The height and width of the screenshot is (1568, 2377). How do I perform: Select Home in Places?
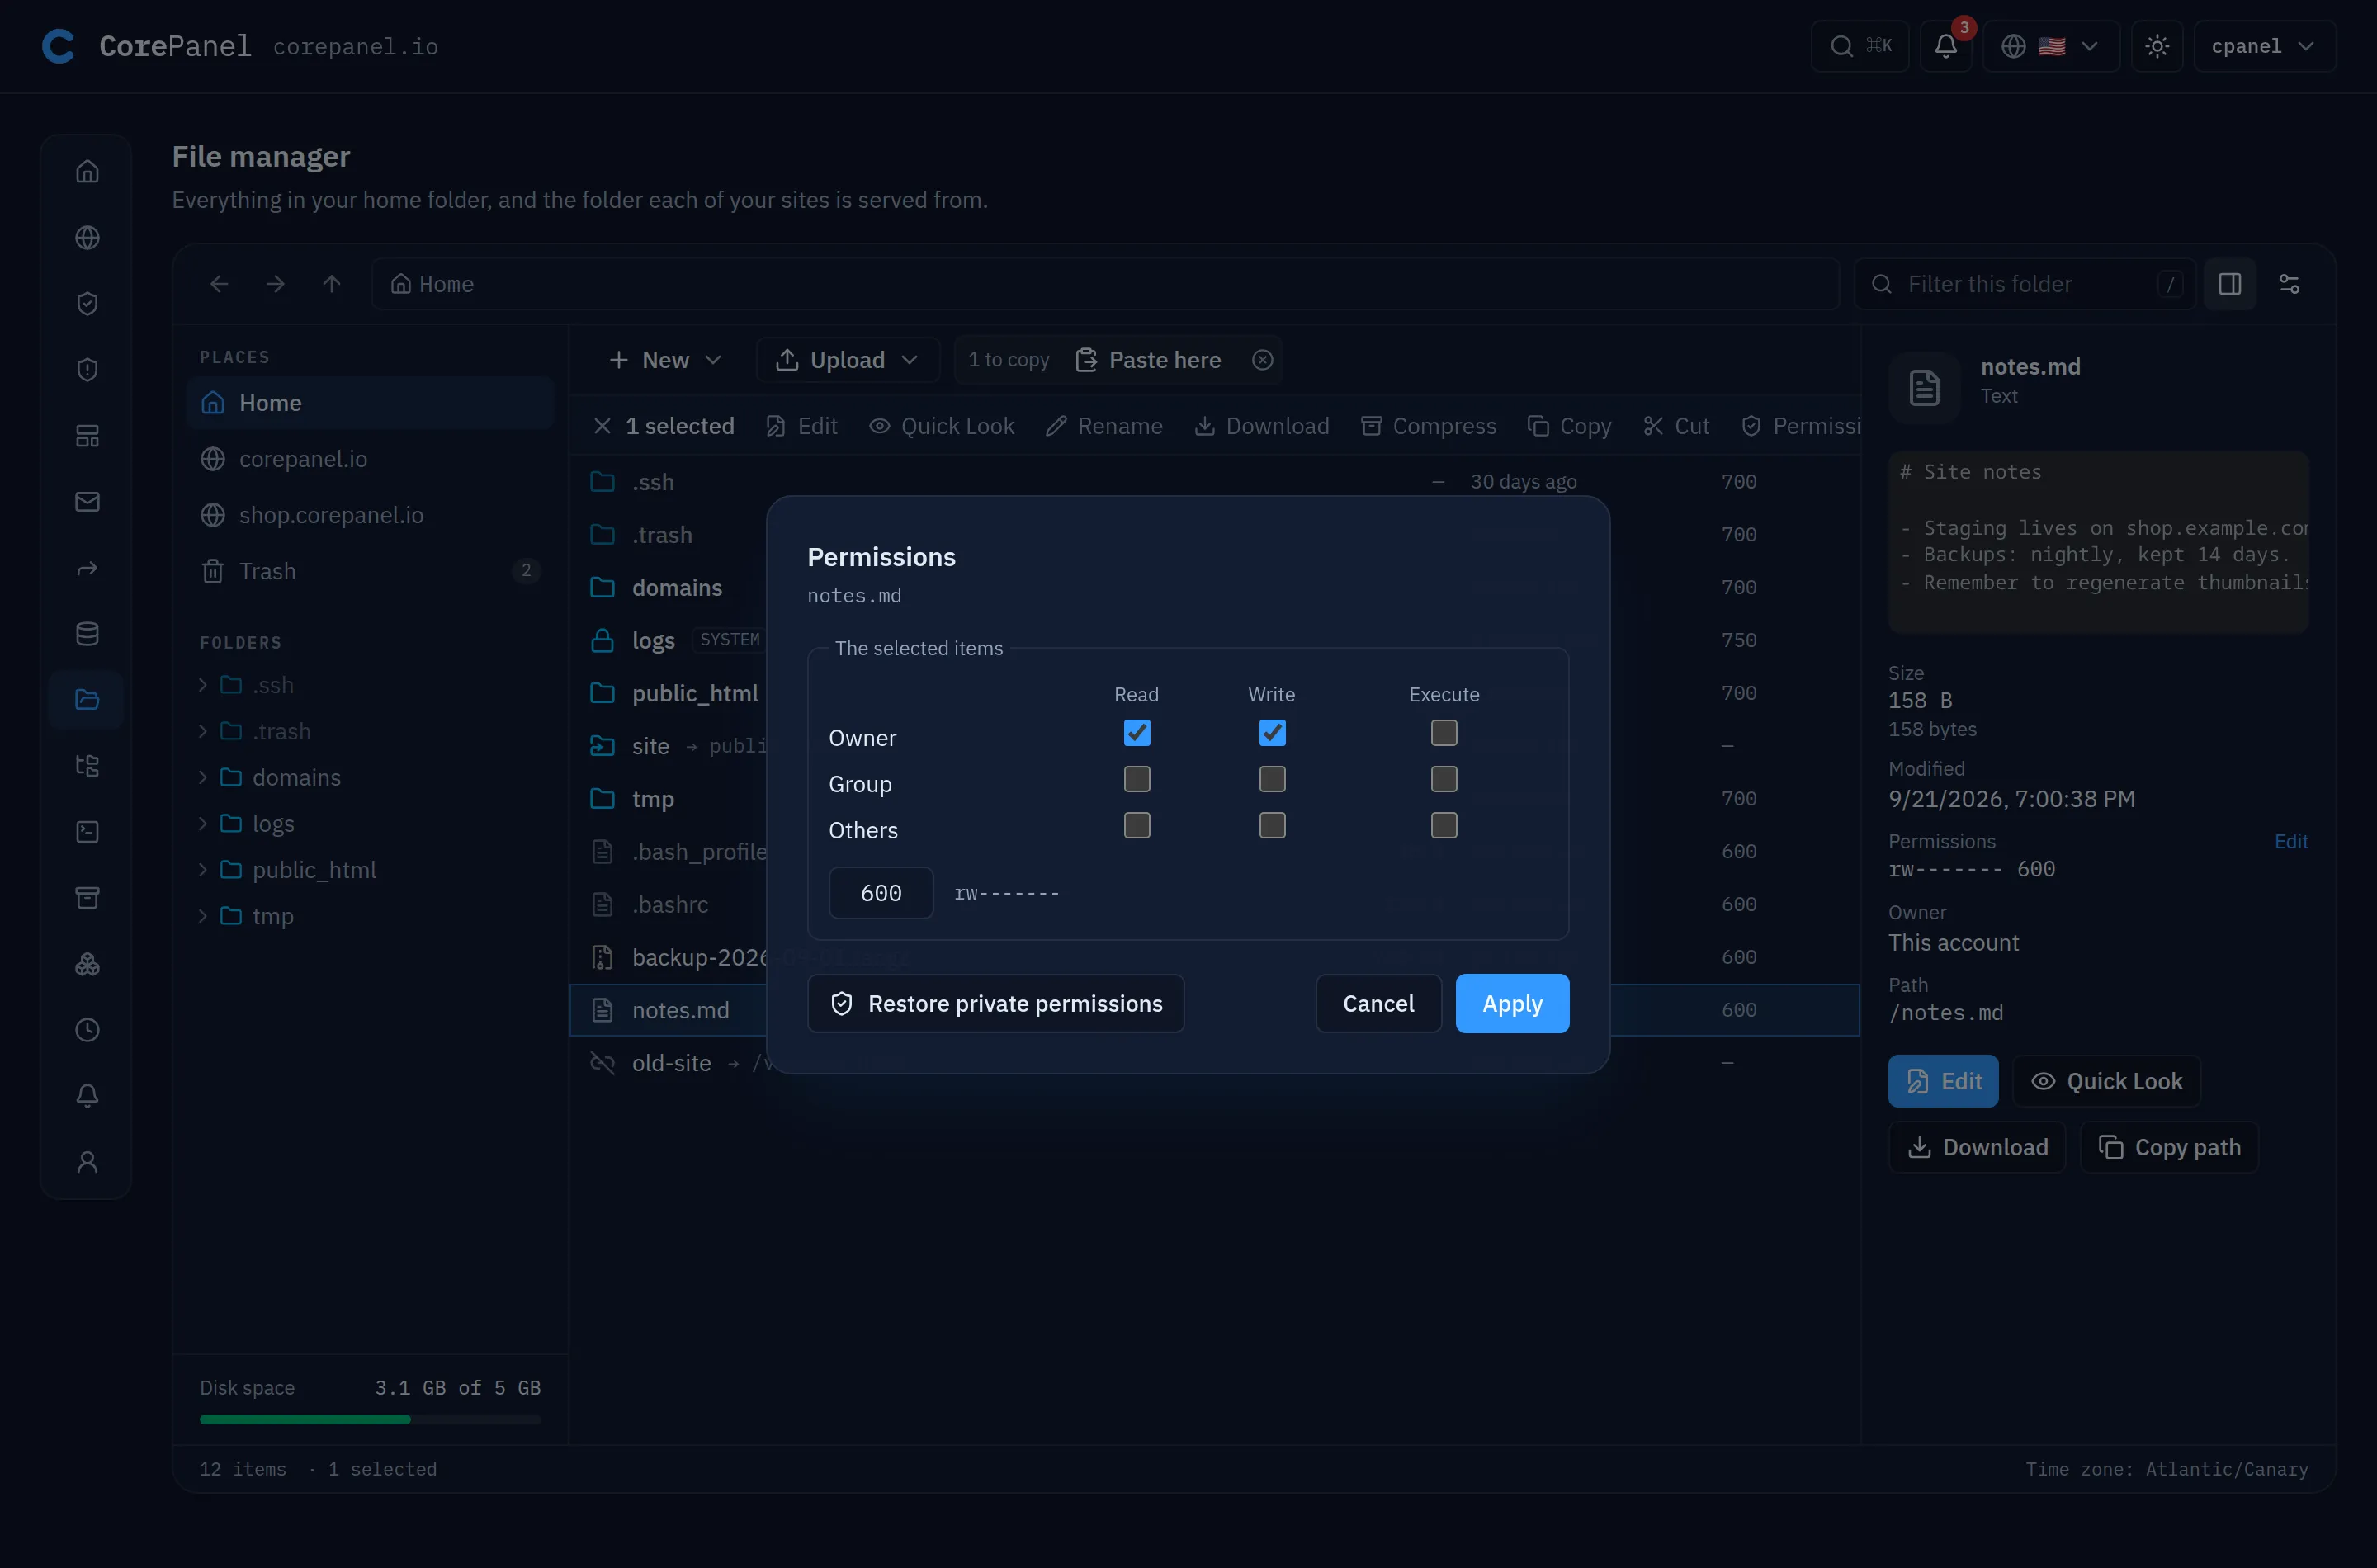pos(370,403)
